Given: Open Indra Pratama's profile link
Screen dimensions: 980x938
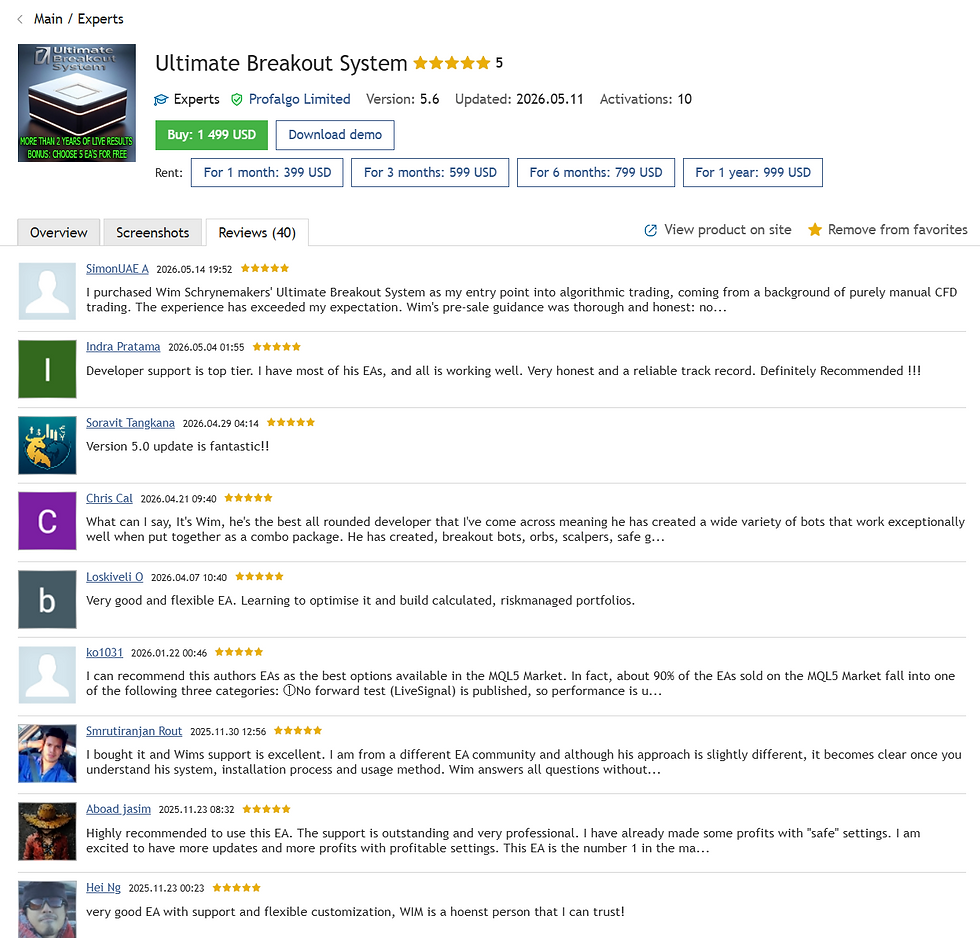Looking at the screenshot, I should pyautogui.click(x=123, y=347).
